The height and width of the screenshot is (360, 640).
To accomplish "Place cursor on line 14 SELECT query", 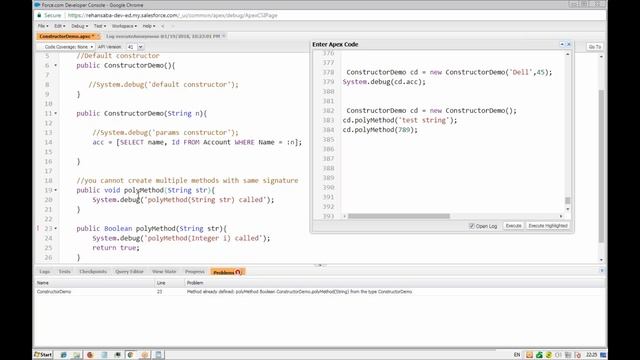I will coord(197,142).
